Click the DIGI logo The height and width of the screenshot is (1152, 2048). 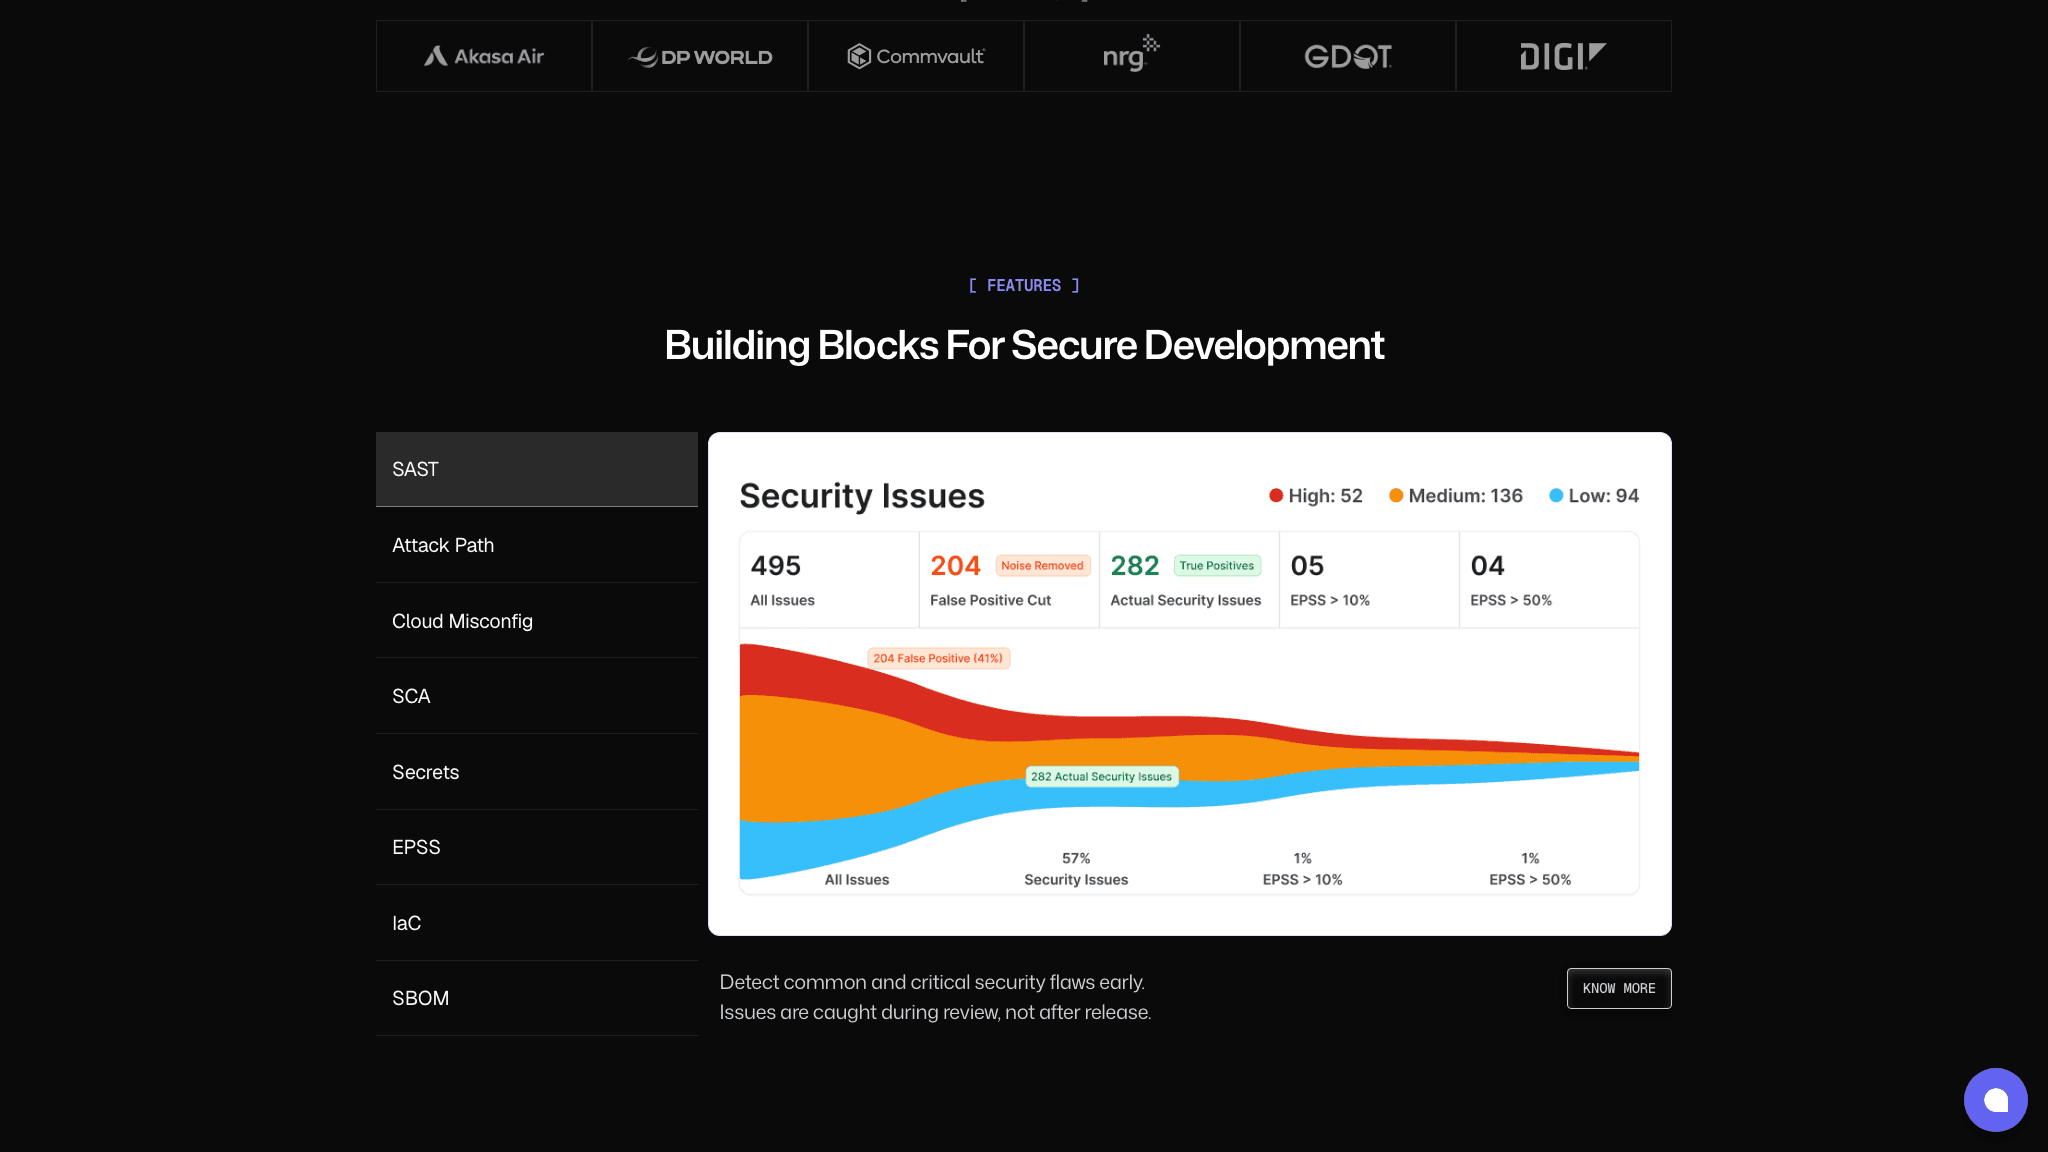click(x=1563, y=56)
